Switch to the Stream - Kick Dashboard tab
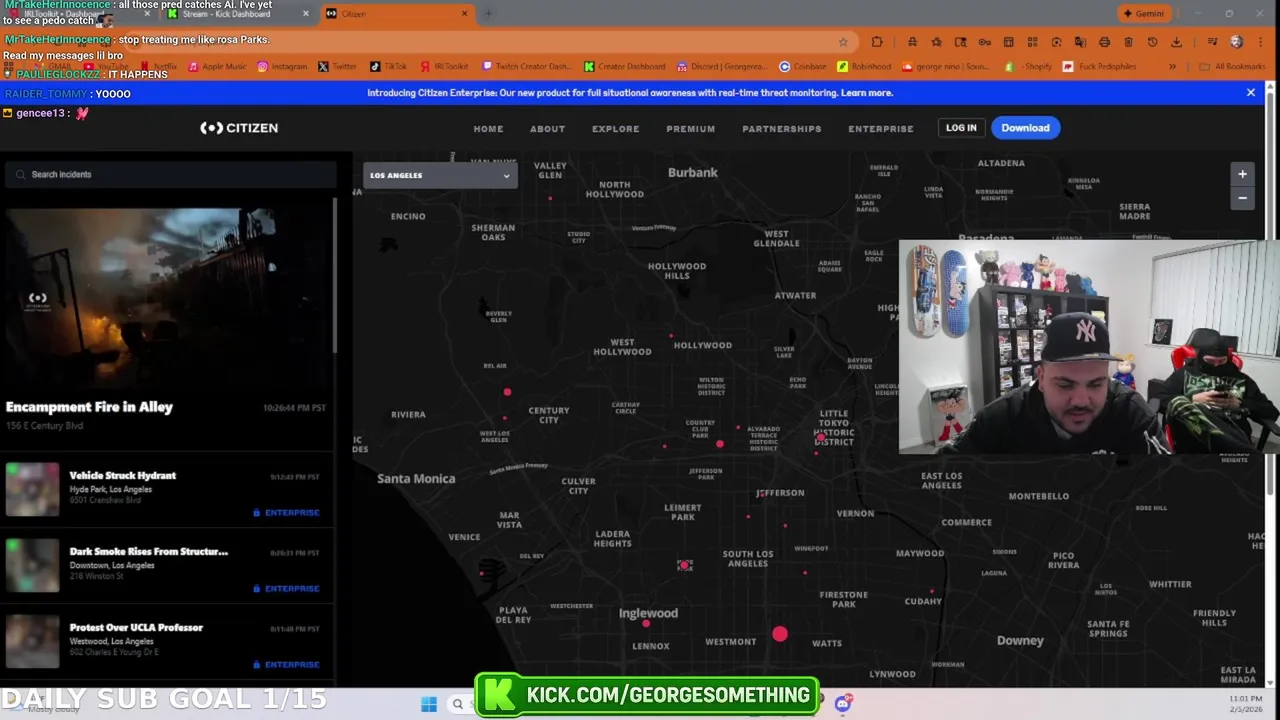 (236, 14)
